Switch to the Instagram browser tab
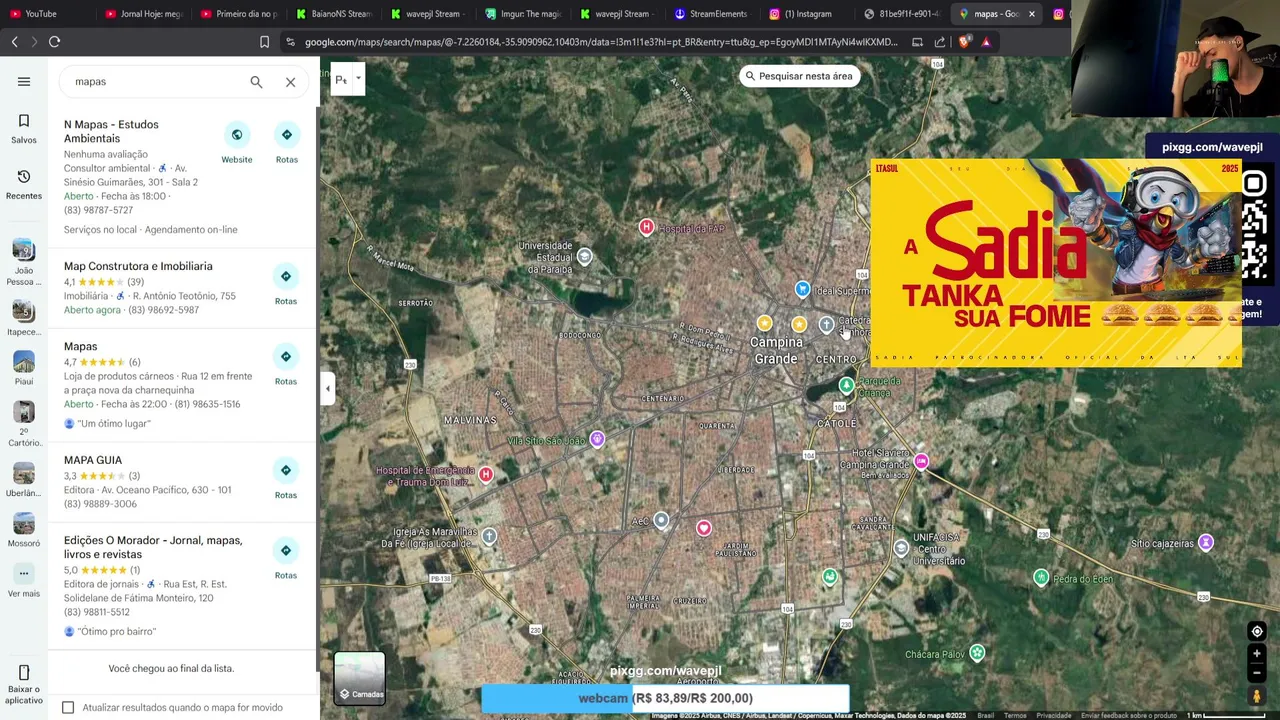Screen dimensions: 1280x720 [804, 14]
